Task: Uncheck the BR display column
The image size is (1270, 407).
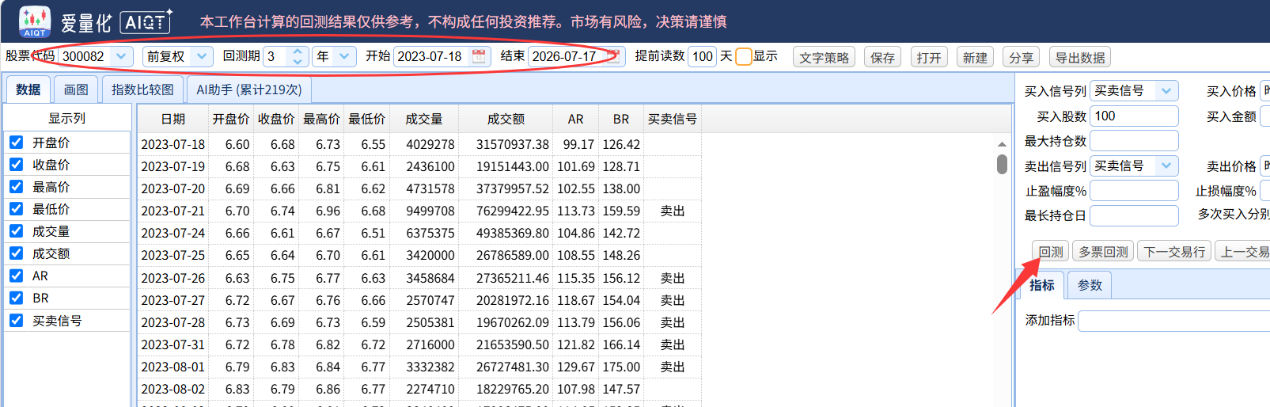Action: (x=16, y=298)
